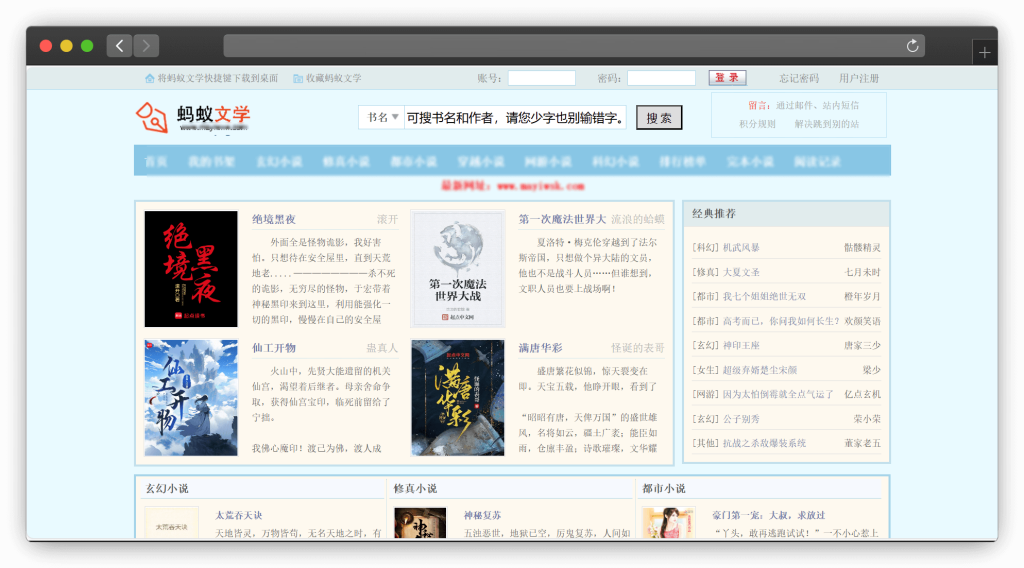Select 完本小说 in the navigation bar
This screenshot has width=1024, height=568.
click(x=750, y=161)
